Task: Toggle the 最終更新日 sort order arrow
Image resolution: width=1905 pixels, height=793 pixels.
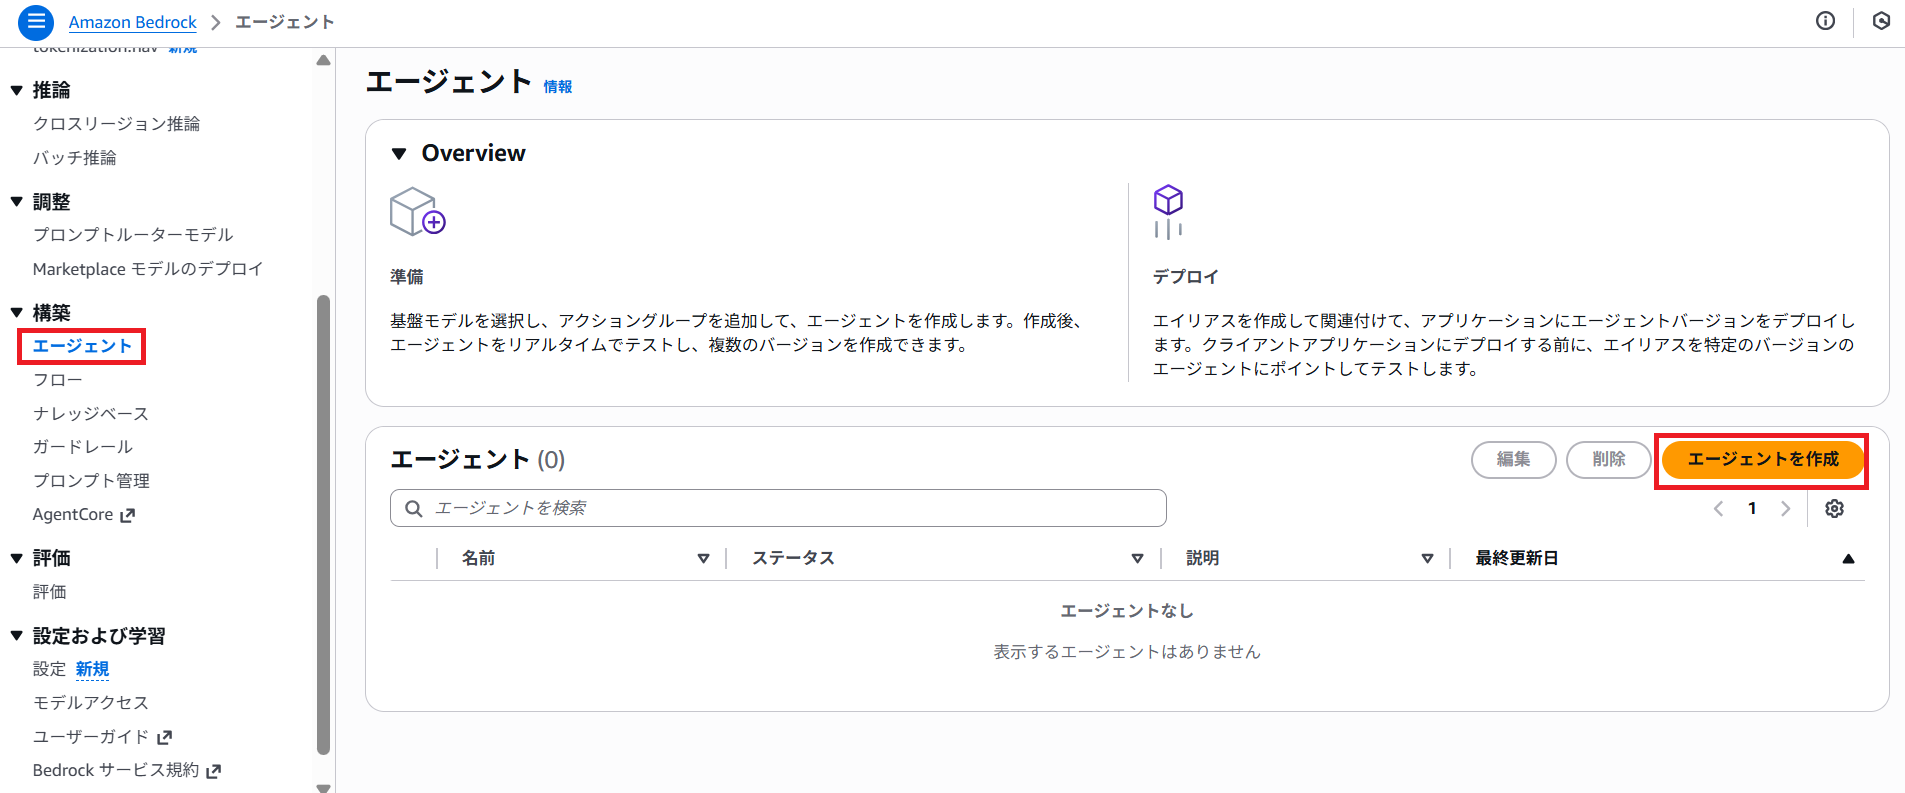Action: coord(1848,559)
